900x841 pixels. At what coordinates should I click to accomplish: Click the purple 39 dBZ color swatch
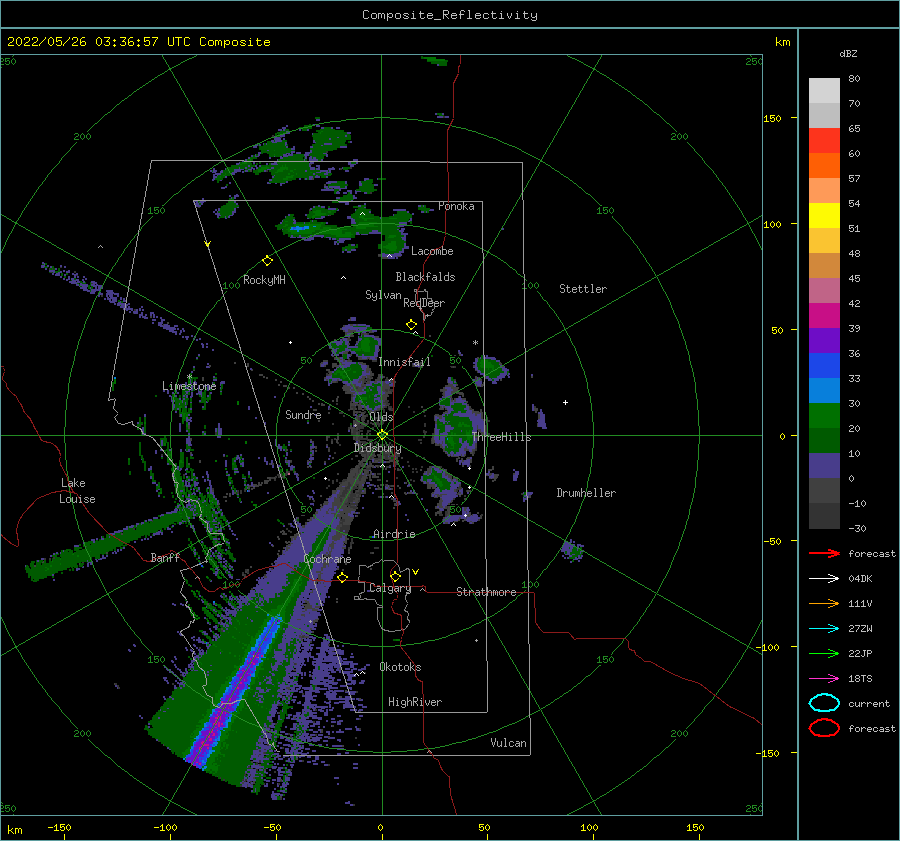pos(824,340)
